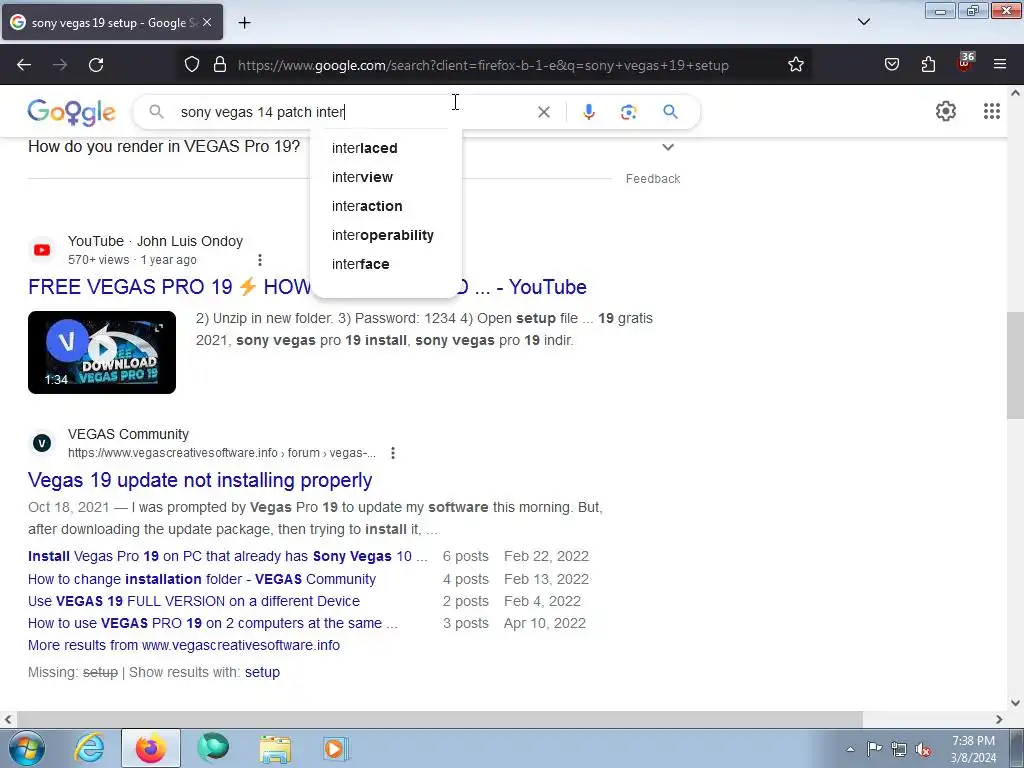Open the media player taskbar icon
Screen dimensions: 1024x768
[336, 748]
